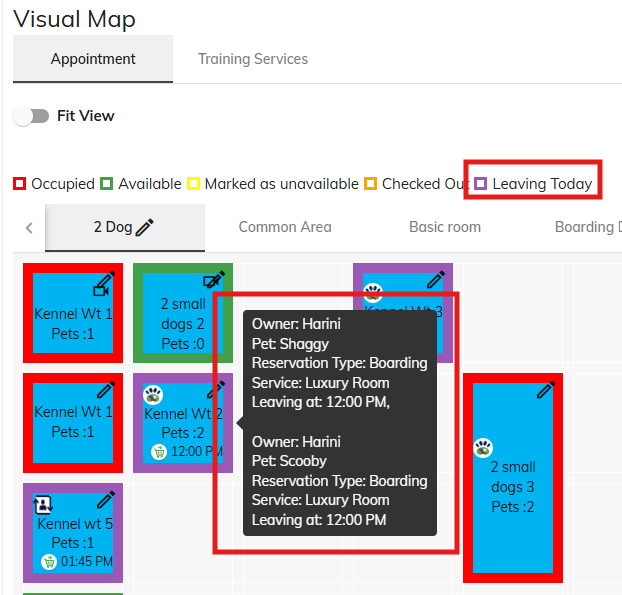Switch to the Training Services tab
The width and height of the screenshot is (622, 595).
tap(253, 59)
